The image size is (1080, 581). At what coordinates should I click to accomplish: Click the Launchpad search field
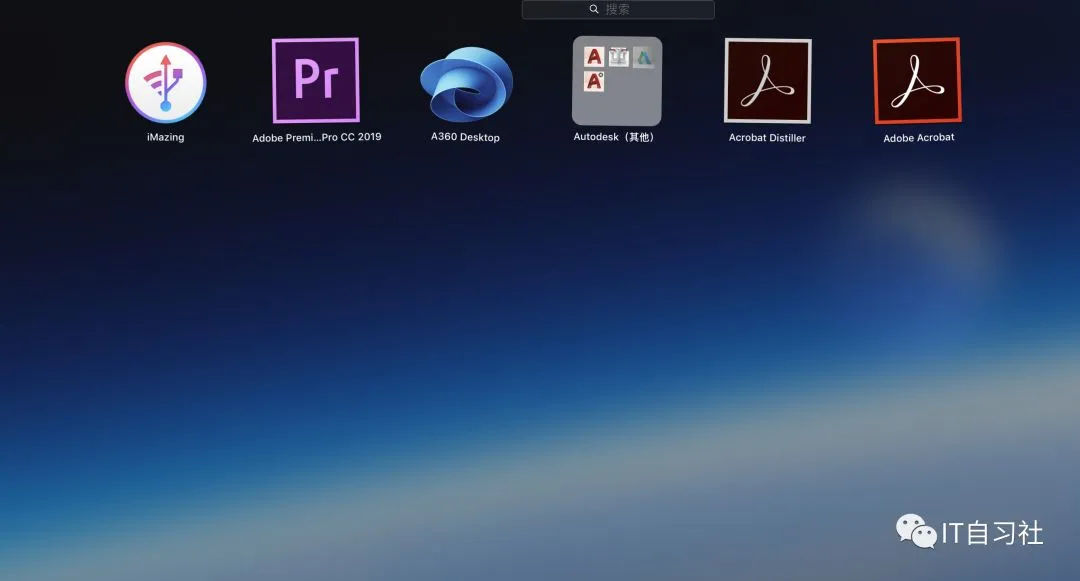[x=618, y=9]
